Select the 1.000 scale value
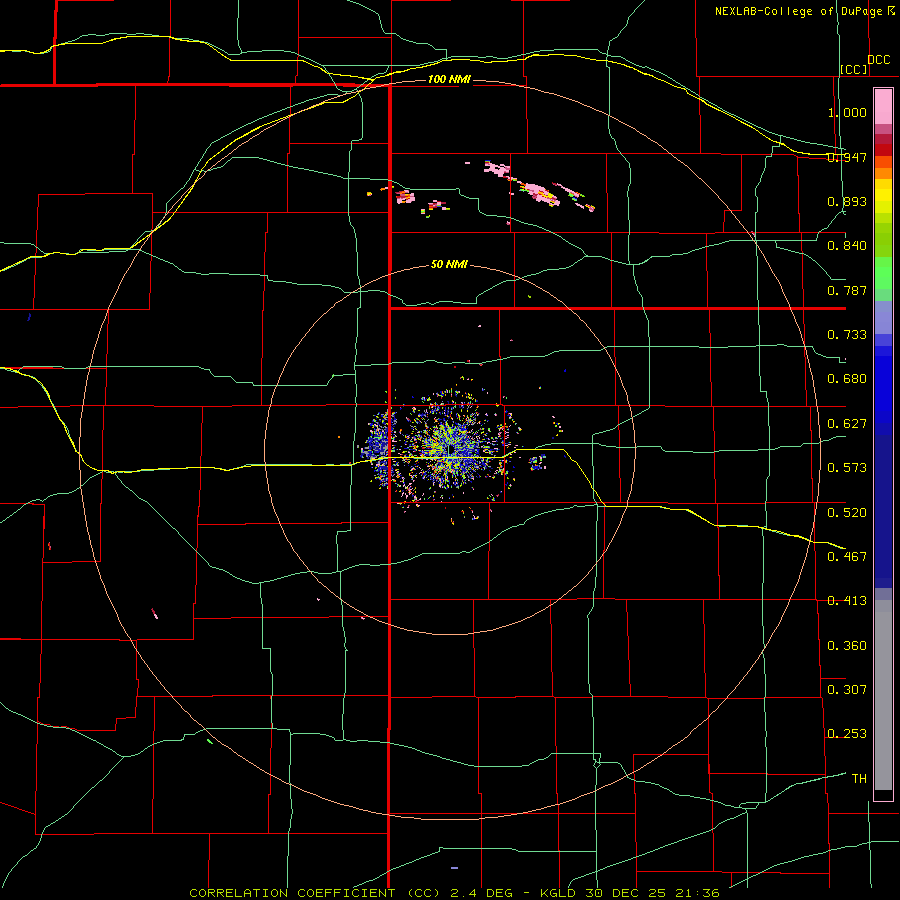The width and height of the screenshot is (900, 900). [847, 112]
